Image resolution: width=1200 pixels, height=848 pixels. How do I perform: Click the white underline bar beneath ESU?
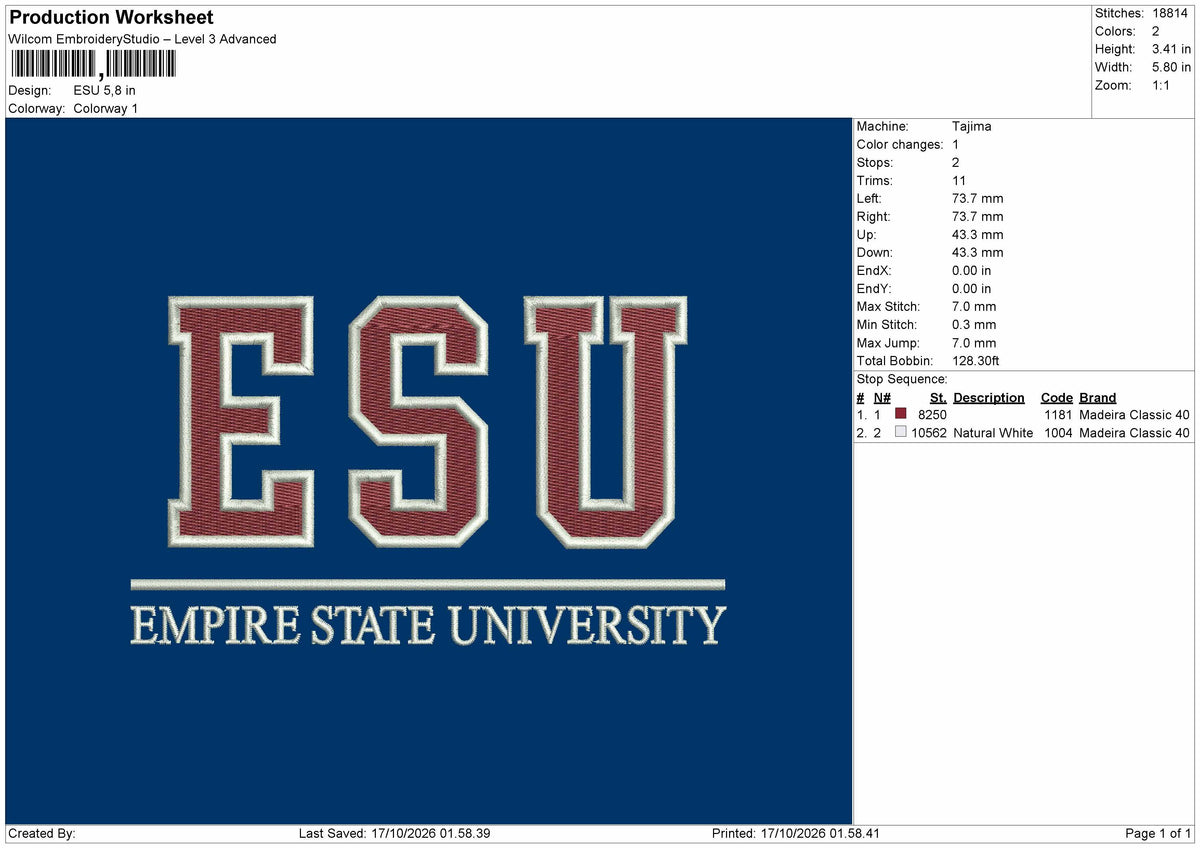[428, 585]
